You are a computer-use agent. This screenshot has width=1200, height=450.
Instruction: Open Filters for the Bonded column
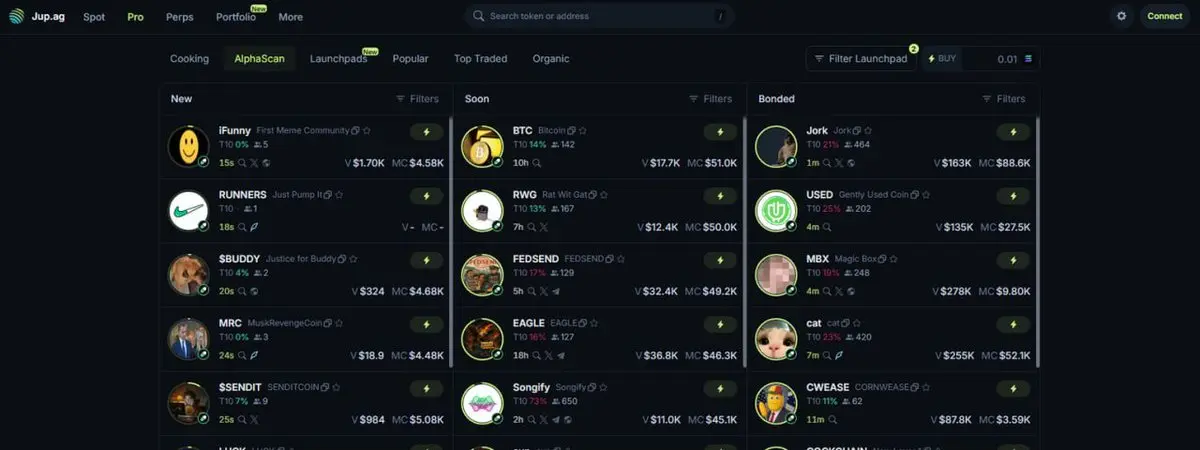pyautogui.click(x=1004, y=99)
